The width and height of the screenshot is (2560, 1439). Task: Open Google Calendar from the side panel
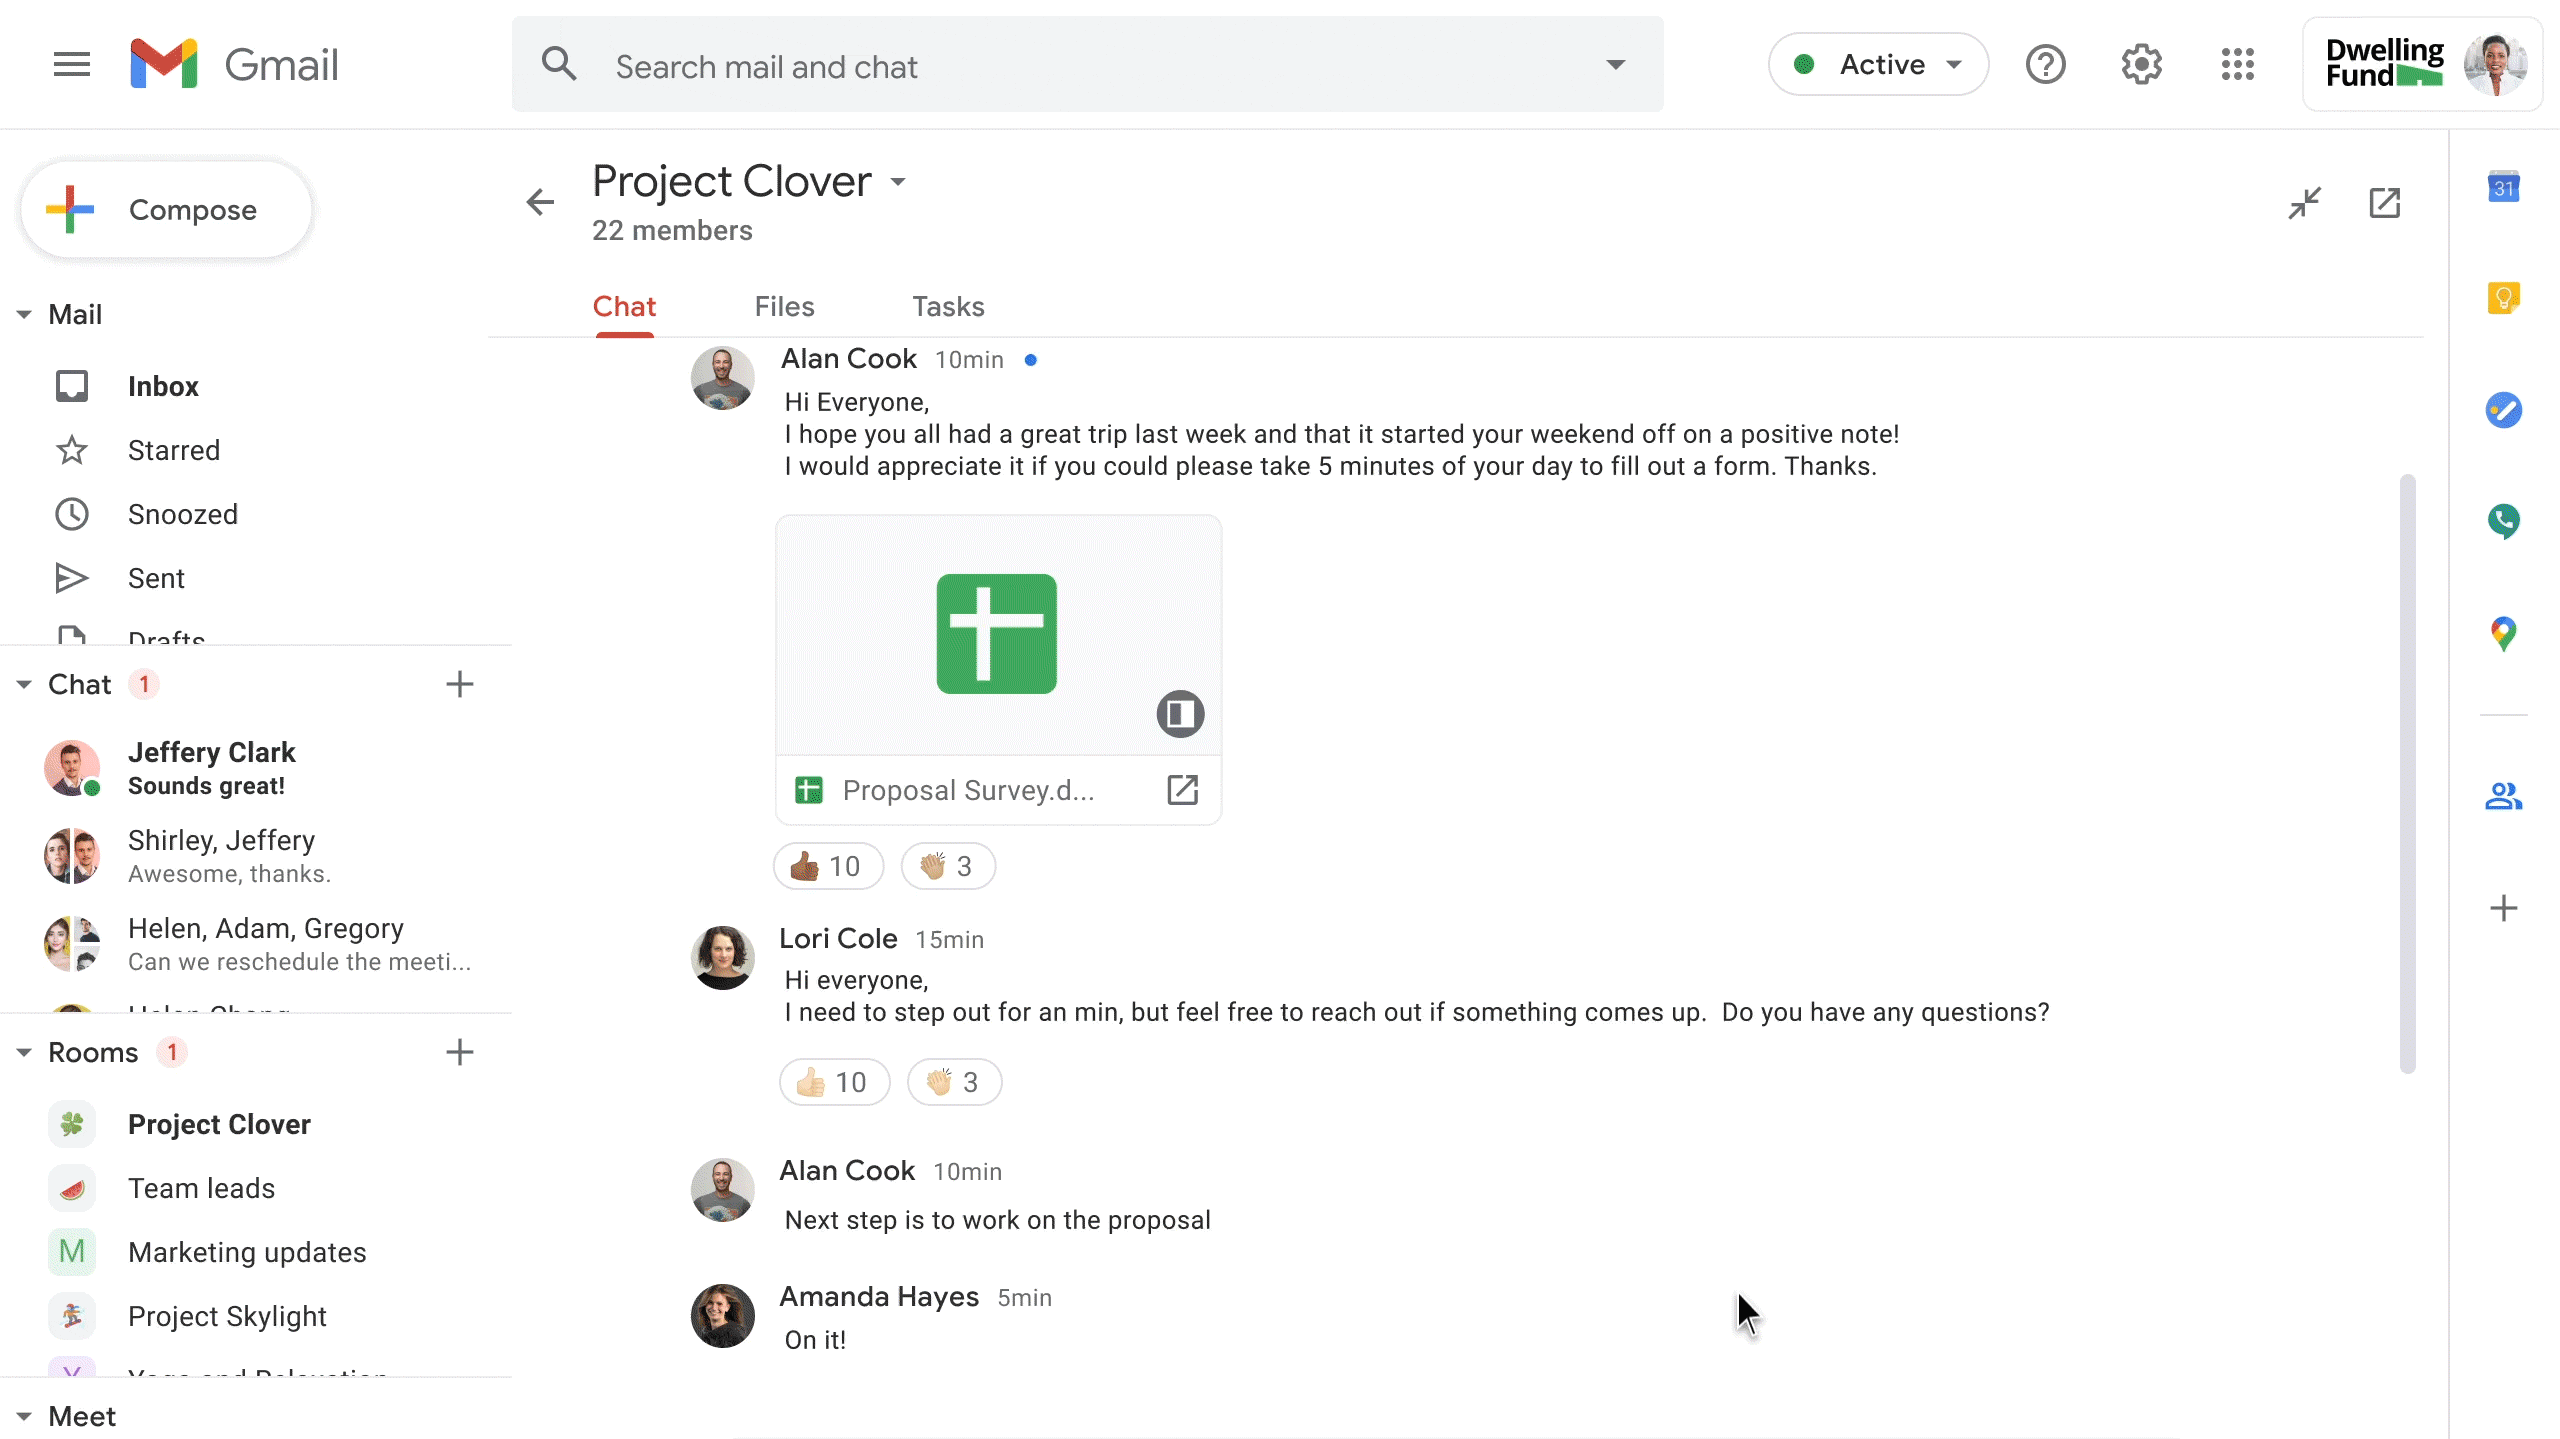coord(2505,186)
